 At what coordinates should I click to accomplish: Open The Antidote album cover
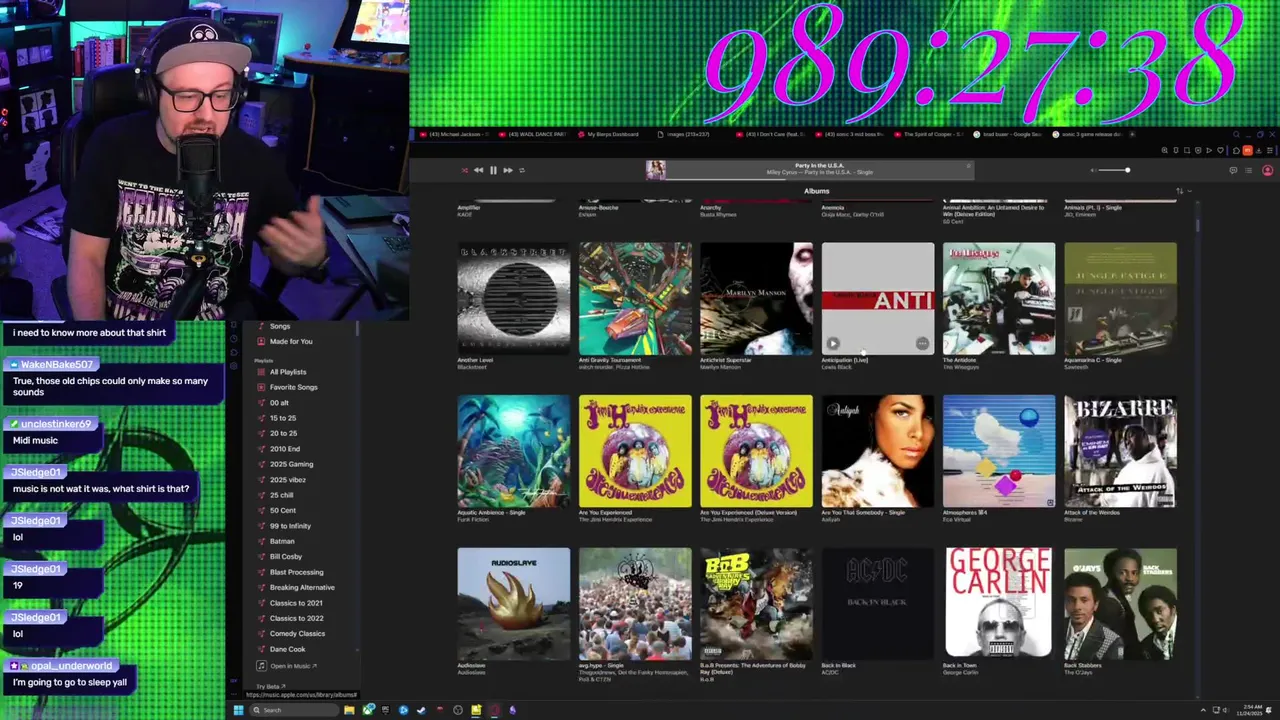click(999, 299)
